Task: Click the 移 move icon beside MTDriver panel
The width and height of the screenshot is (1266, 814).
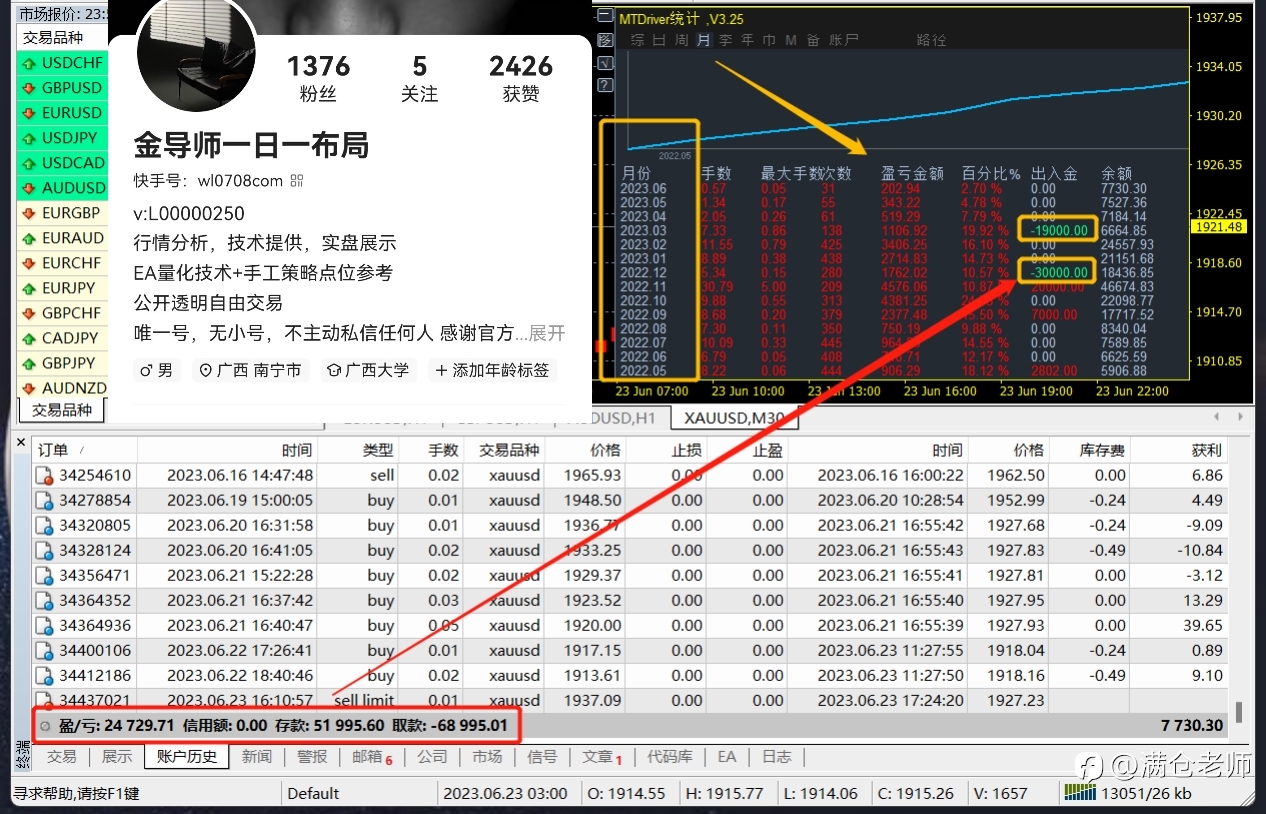Action: click(605, 40)
